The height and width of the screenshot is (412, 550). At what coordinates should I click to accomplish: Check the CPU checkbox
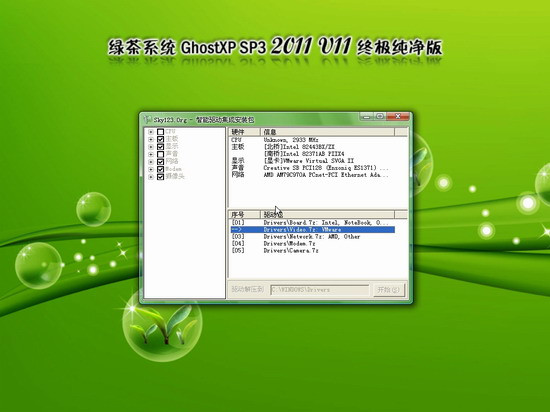point(160,132)
